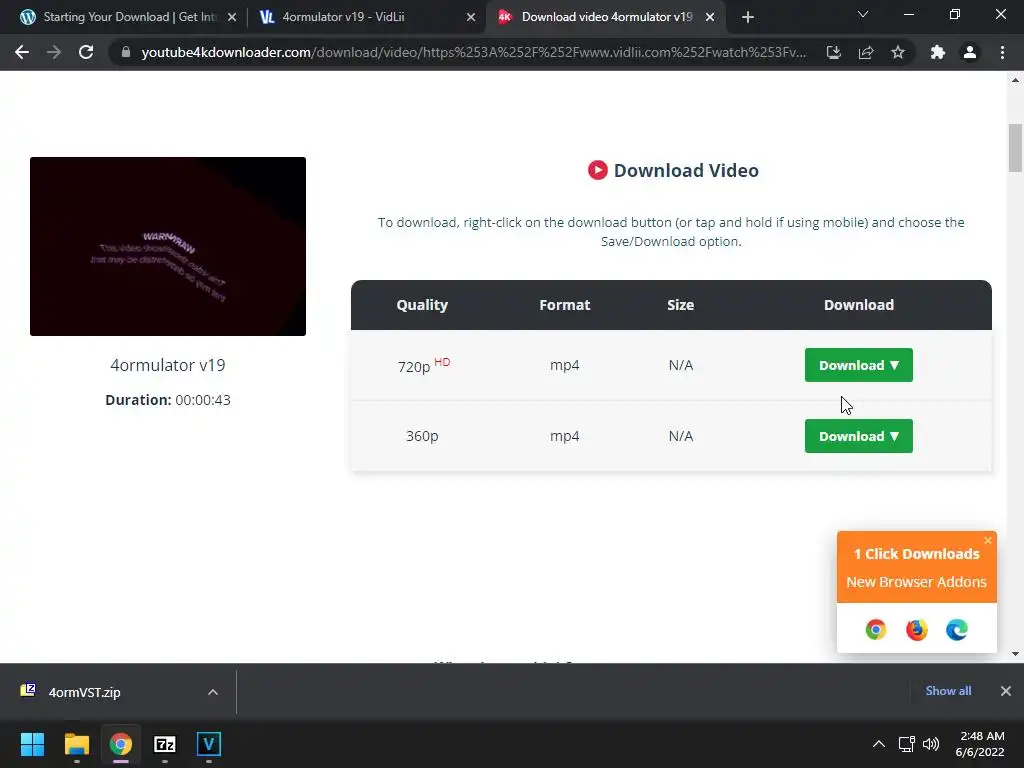Click the share page icon
This screenshot has width=1024, height=768.
866,52
